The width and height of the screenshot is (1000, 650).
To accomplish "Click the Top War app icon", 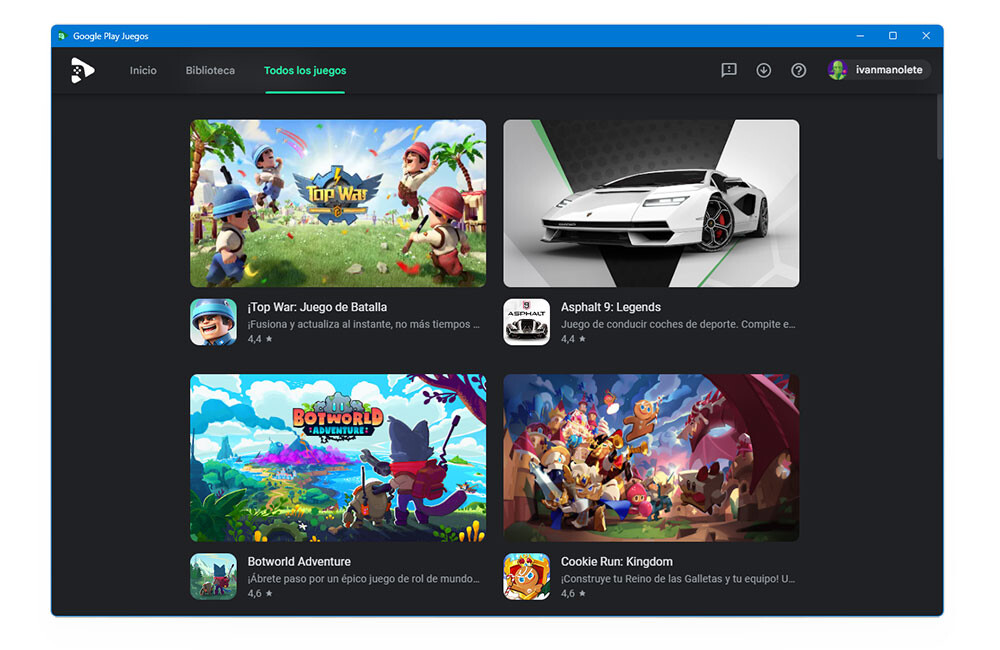I will click(x=214, y=322).
